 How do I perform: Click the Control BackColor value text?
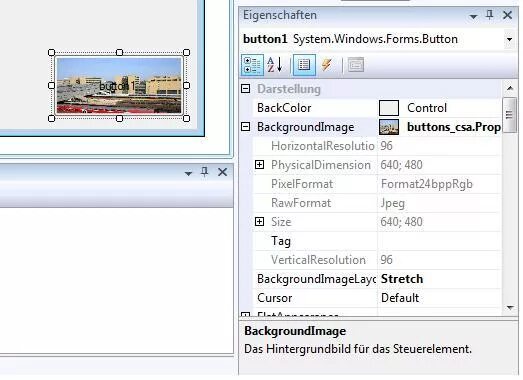coord(427,108)
